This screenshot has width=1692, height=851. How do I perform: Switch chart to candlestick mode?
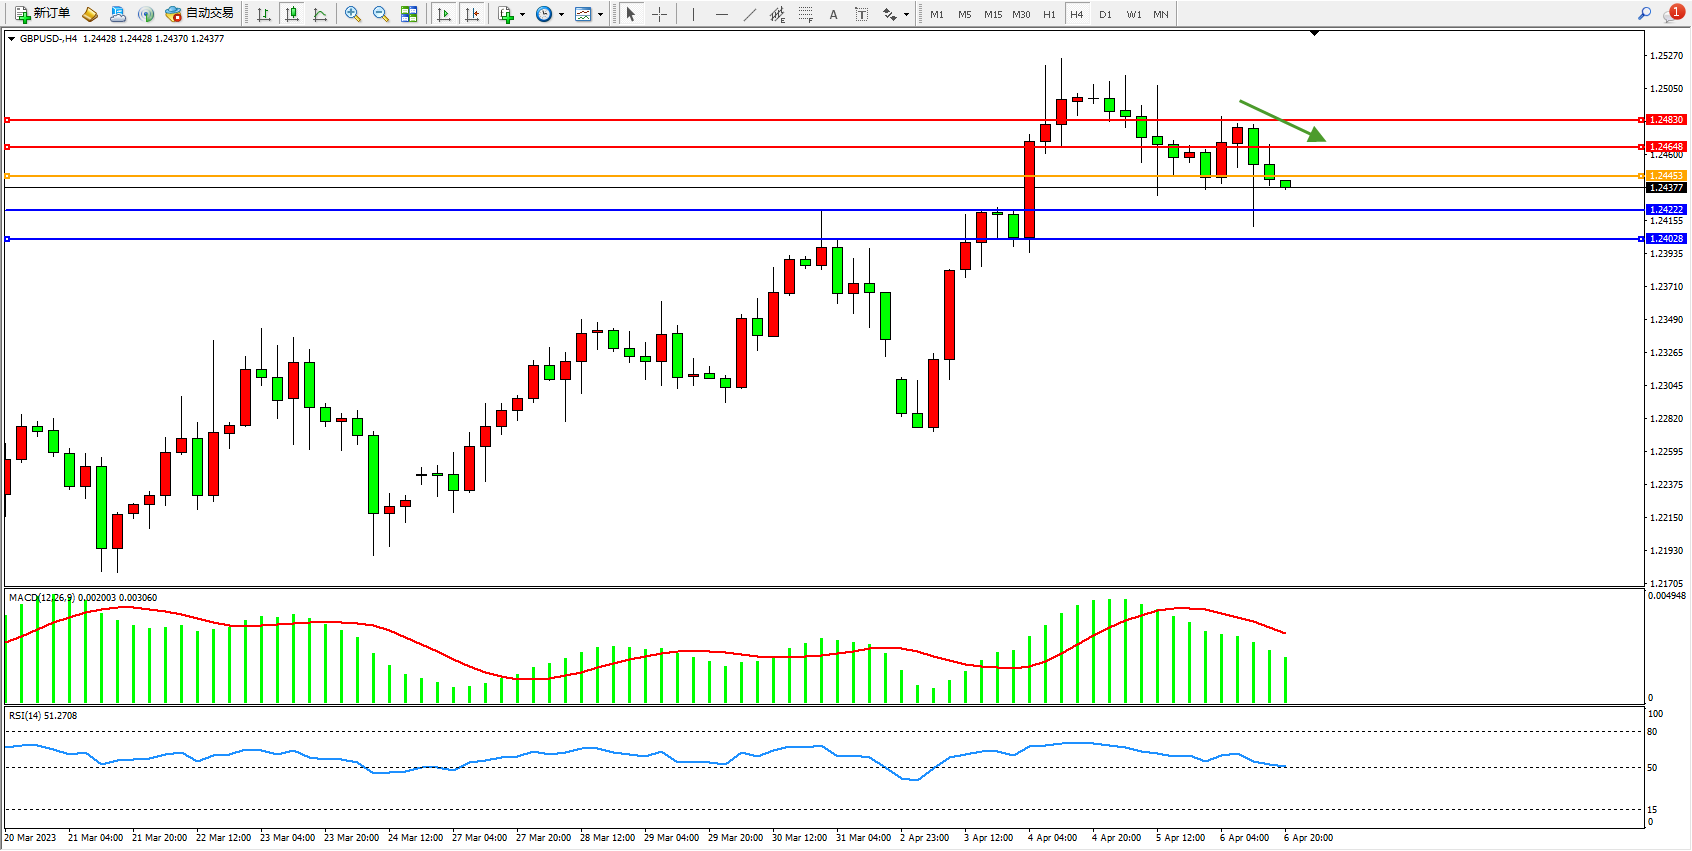tap(292, 14)
